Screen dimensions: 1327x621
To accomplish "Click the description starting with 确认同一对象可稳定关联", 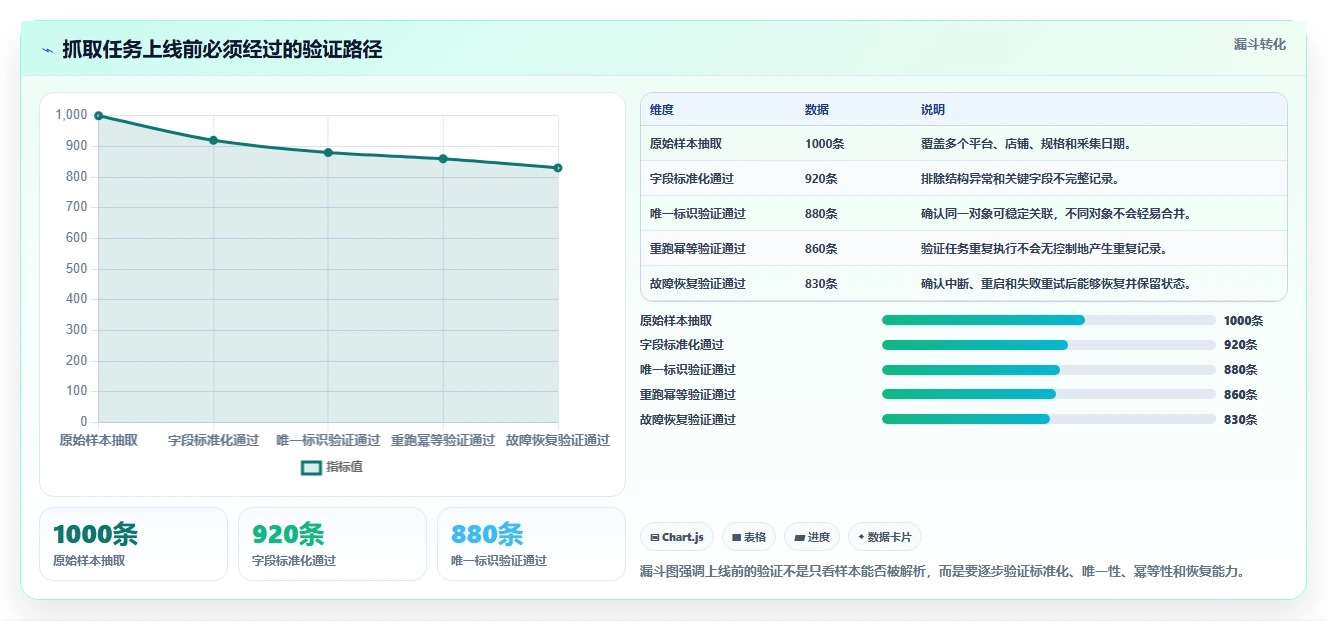I will tap(1057, 214).
